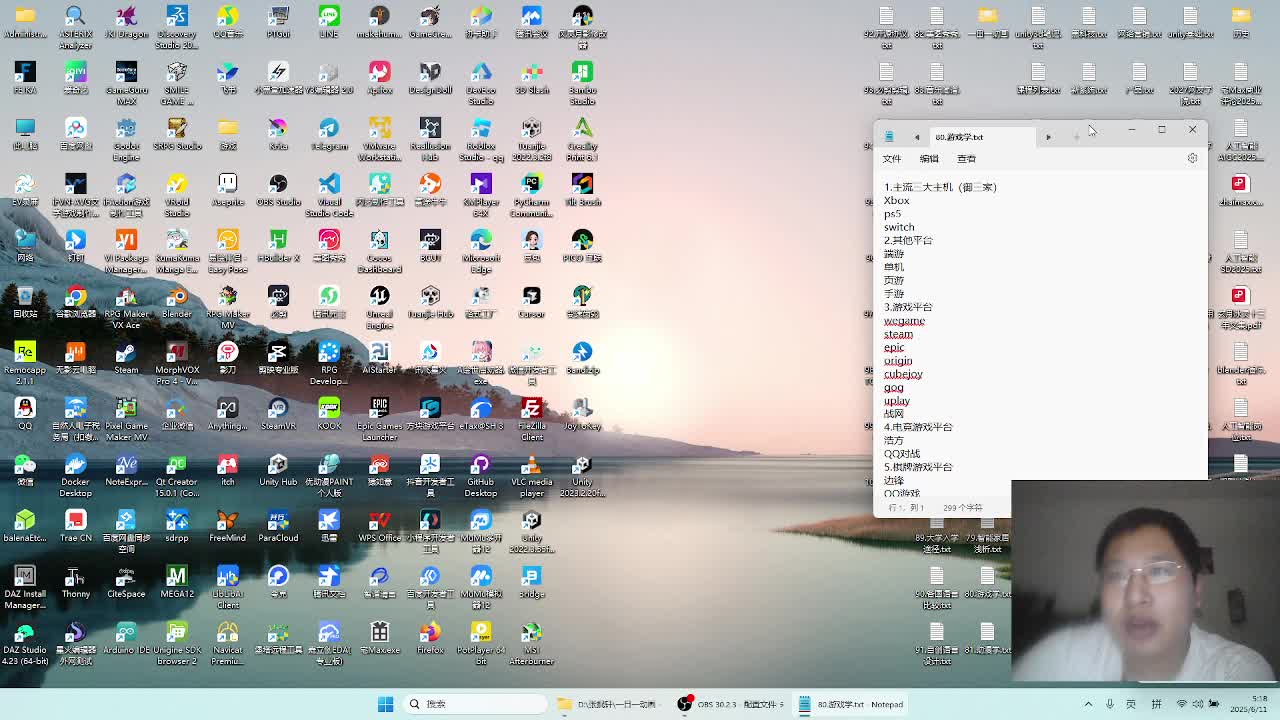Open the Windows Start button
This screenshot has width=1280, height=720.
pyautogui.click(x=385, y=704)
